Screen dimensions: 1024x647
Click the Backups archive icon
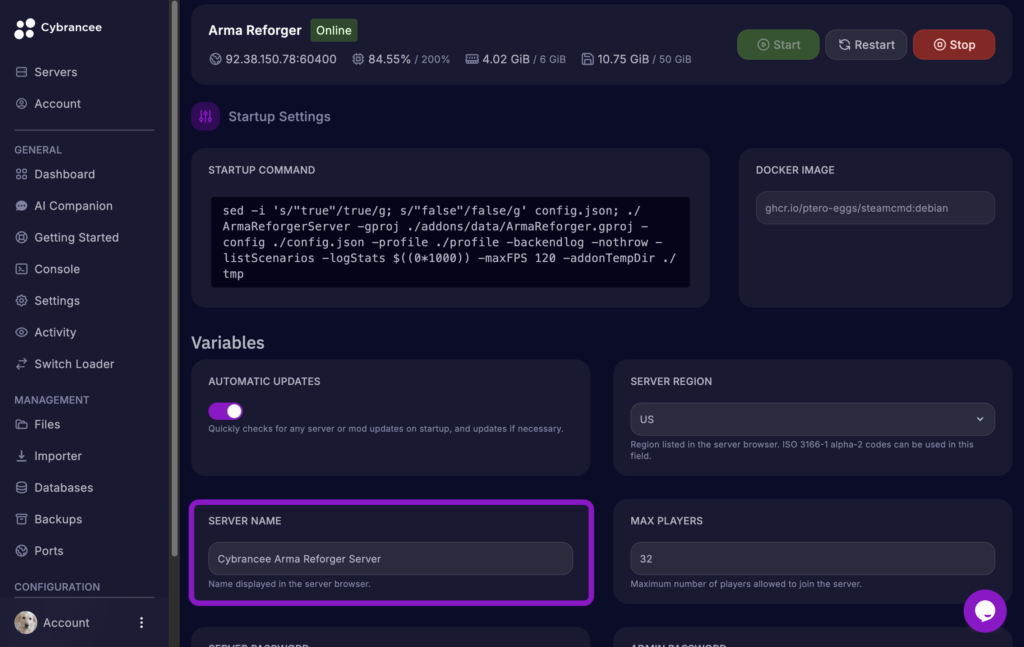tap(22, 519)
